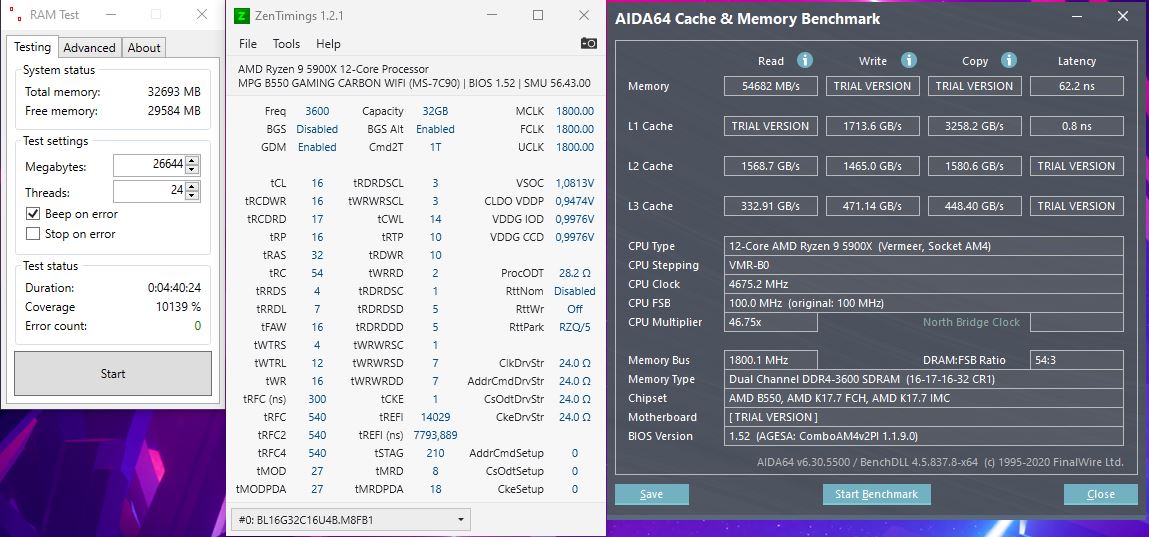
Task: Click the Threads input field
Action: 149,192
